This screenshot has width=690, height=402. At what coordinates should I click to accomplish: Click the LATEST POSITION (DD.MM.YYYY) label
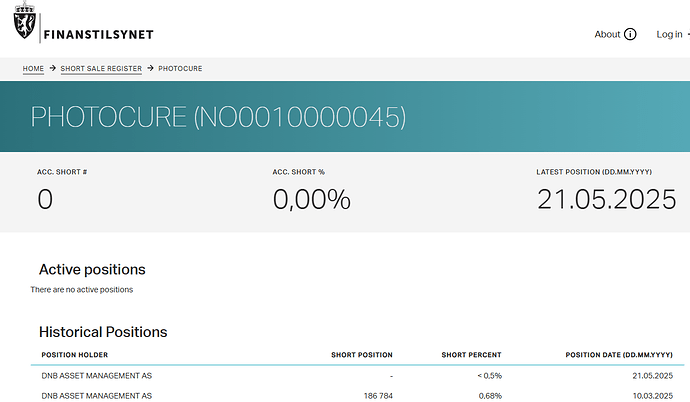[x=594, y=172]
